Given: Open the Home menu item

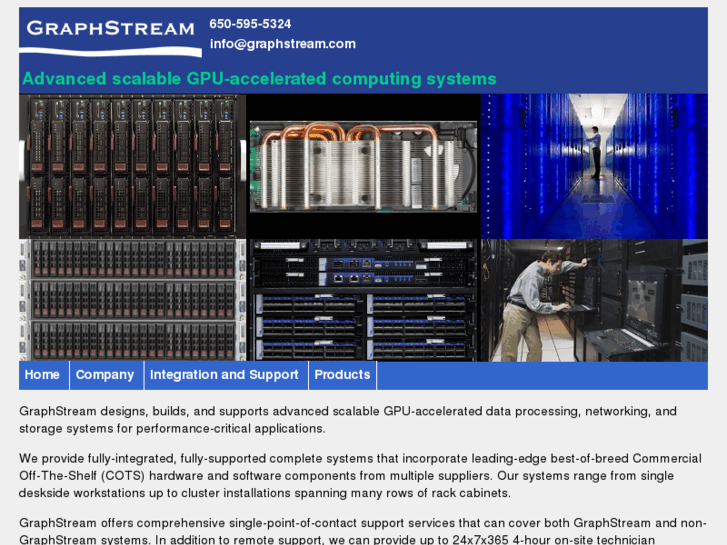Looking at the screenshot, I should pos(44,375).
